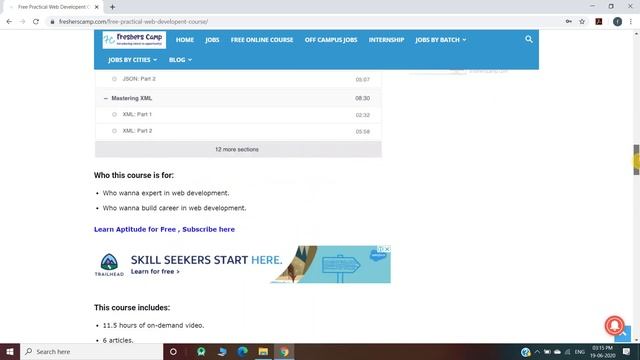Viewport: 640px width, 360px height.
Task: Collapse the Mastering XML section
Action: click(x=106, y=98)
